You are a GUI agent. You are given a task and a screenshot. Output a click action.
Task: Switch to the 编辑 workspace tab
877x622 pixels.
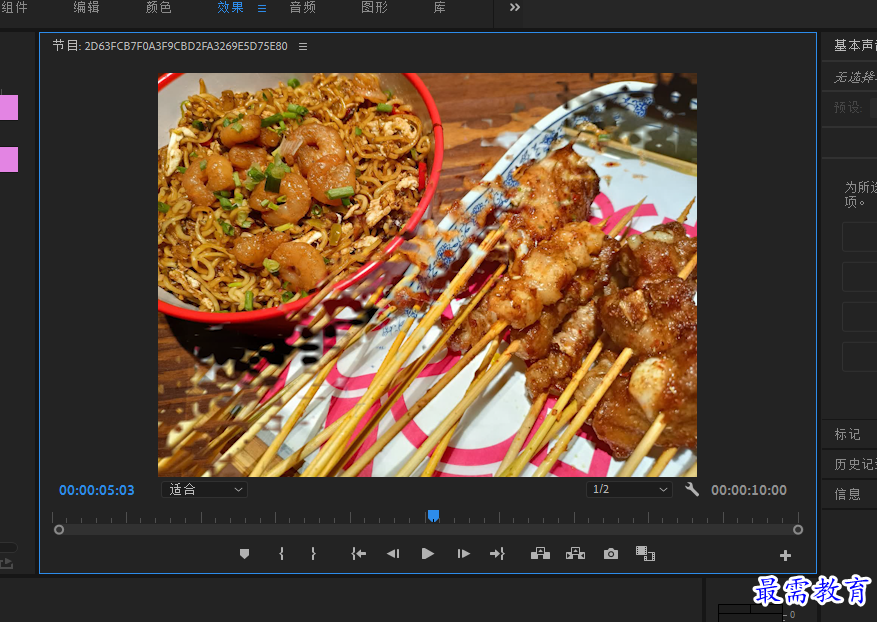coord(86,7)
